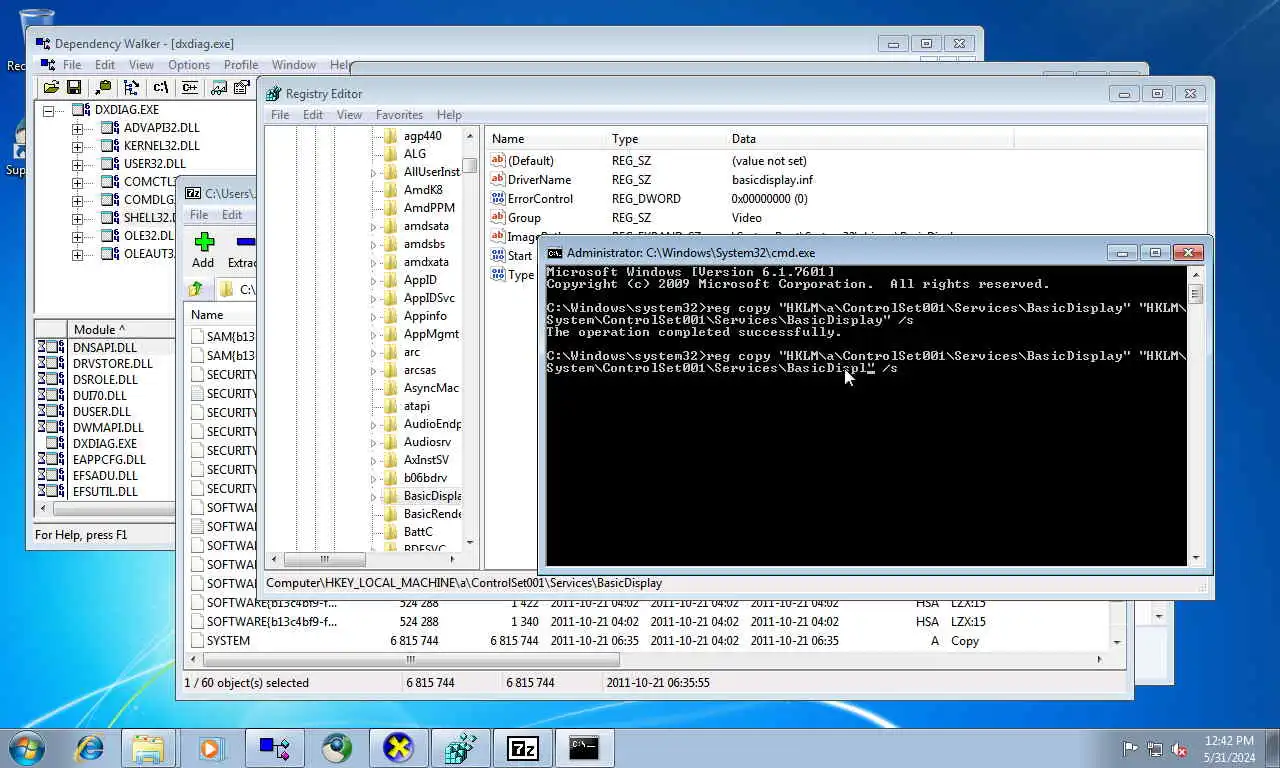1280x768 pixels.
Task: Click the registry tree horizontal scrollbar thumb
Action: point(325,560)
